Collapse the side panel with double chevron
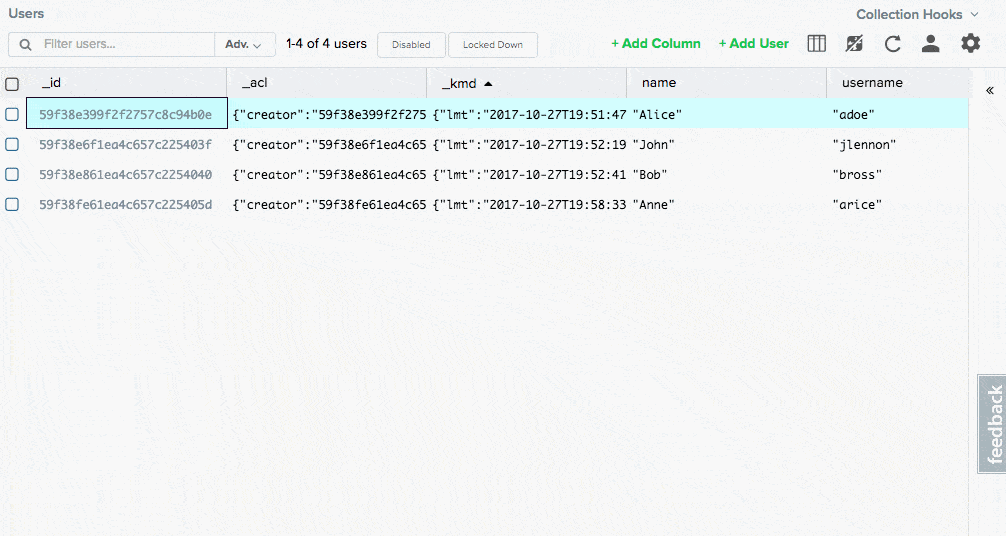 [x=989, y=90]
